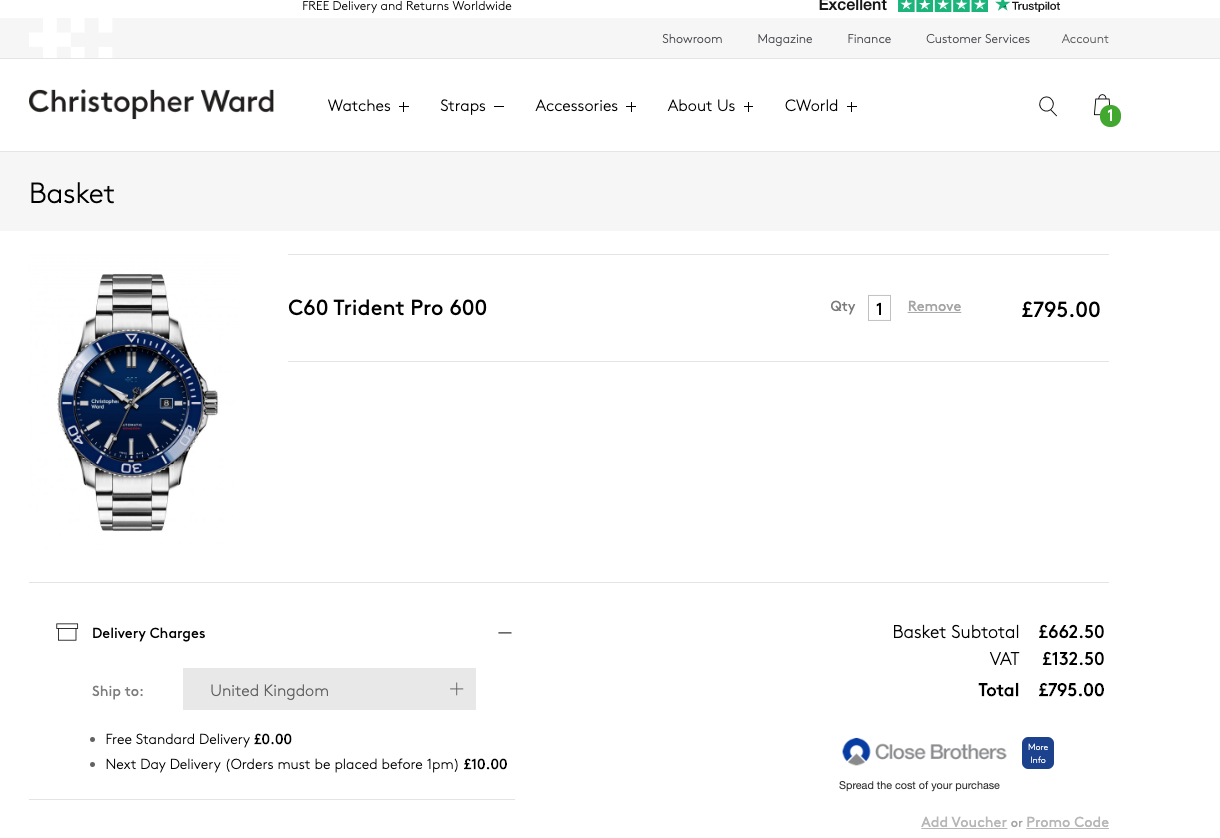Click the quantity input field
The width and height of the screenshot is (1220, 838).
click(879, 308)
